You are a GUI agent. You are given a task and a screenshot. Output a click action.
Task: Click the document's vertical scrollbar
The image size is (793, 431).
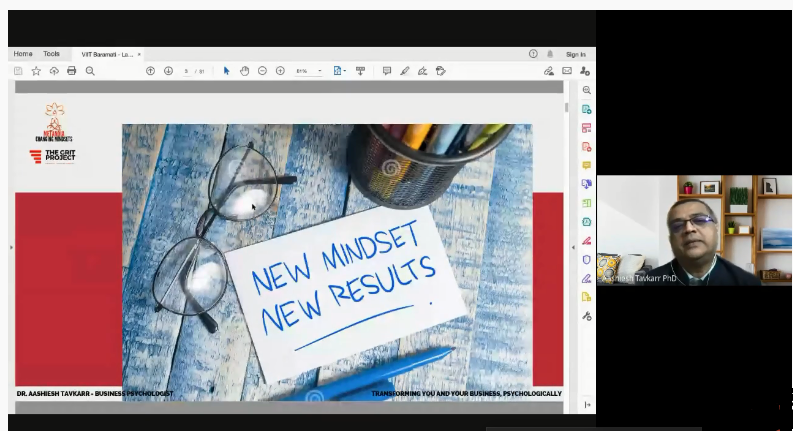(x=567, y=106)
